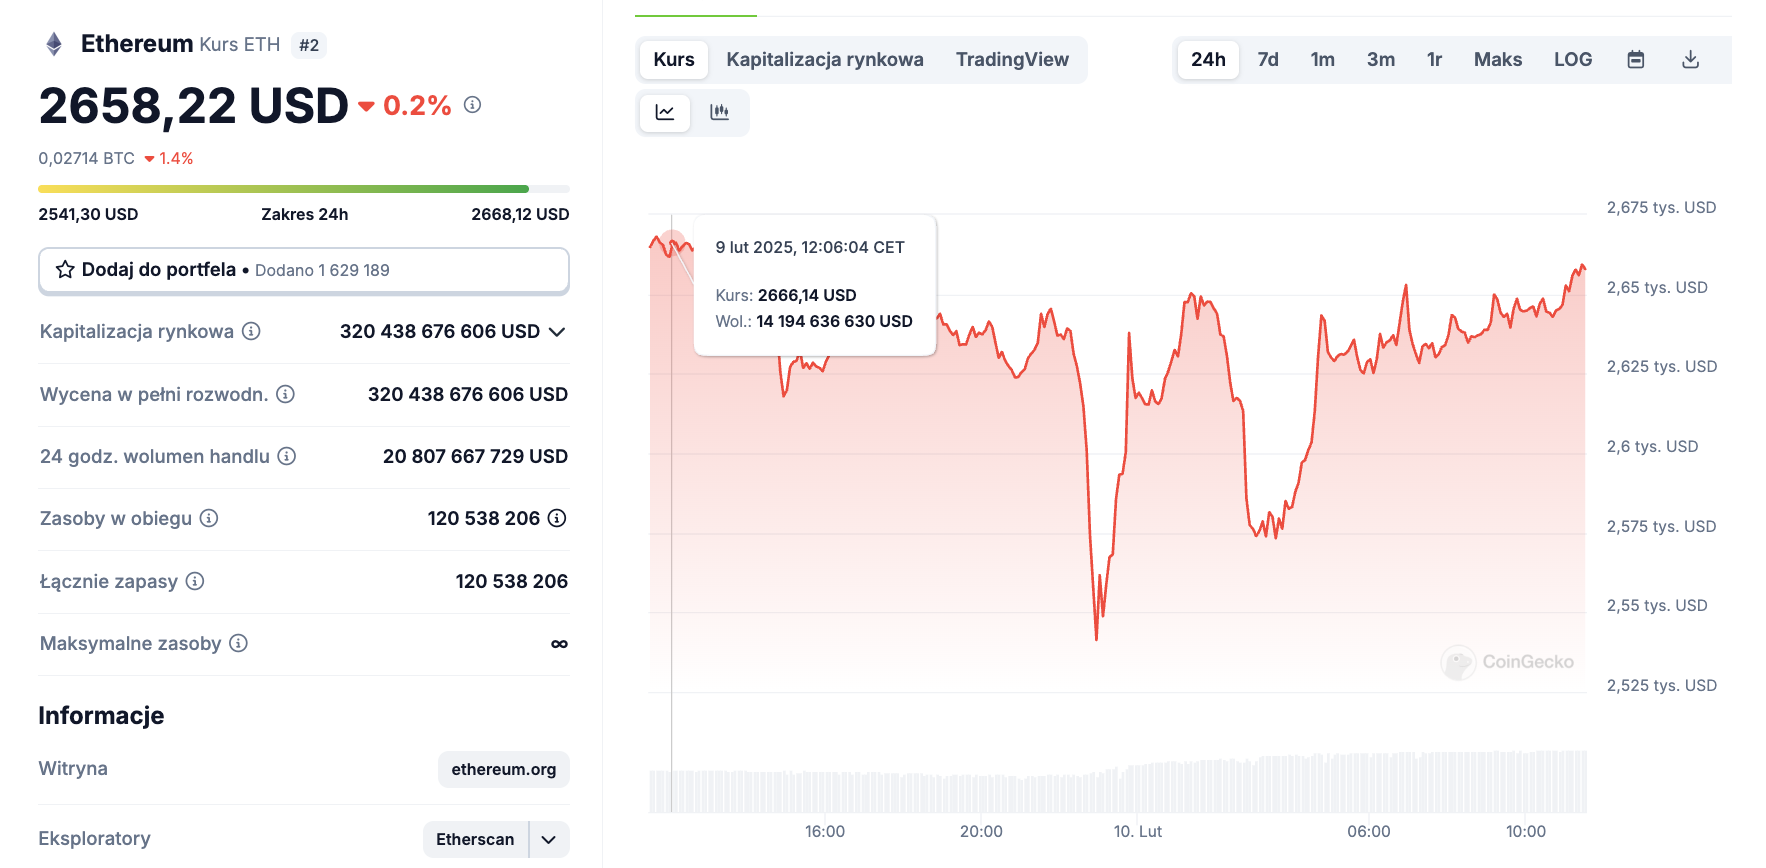Screen dimensions: 1766x868
Task: Select the Maks time range
Action: tap(1498, 60)
